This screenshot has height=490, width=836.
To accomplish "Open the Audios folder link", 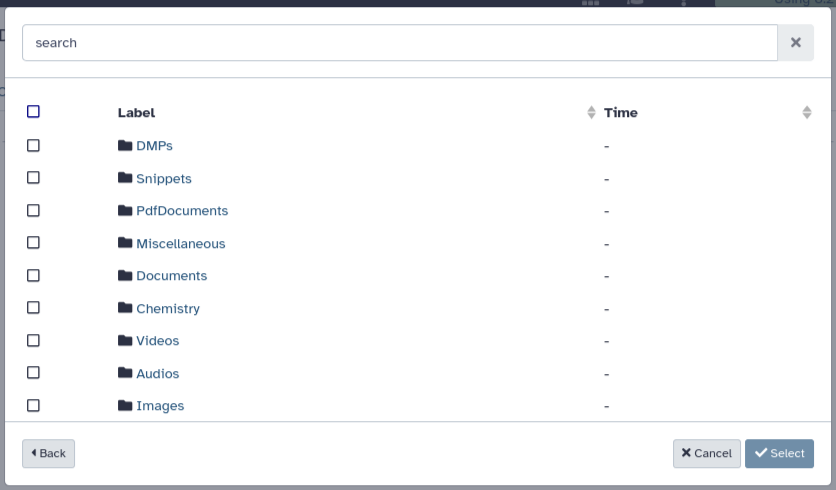I will point(157,374).
